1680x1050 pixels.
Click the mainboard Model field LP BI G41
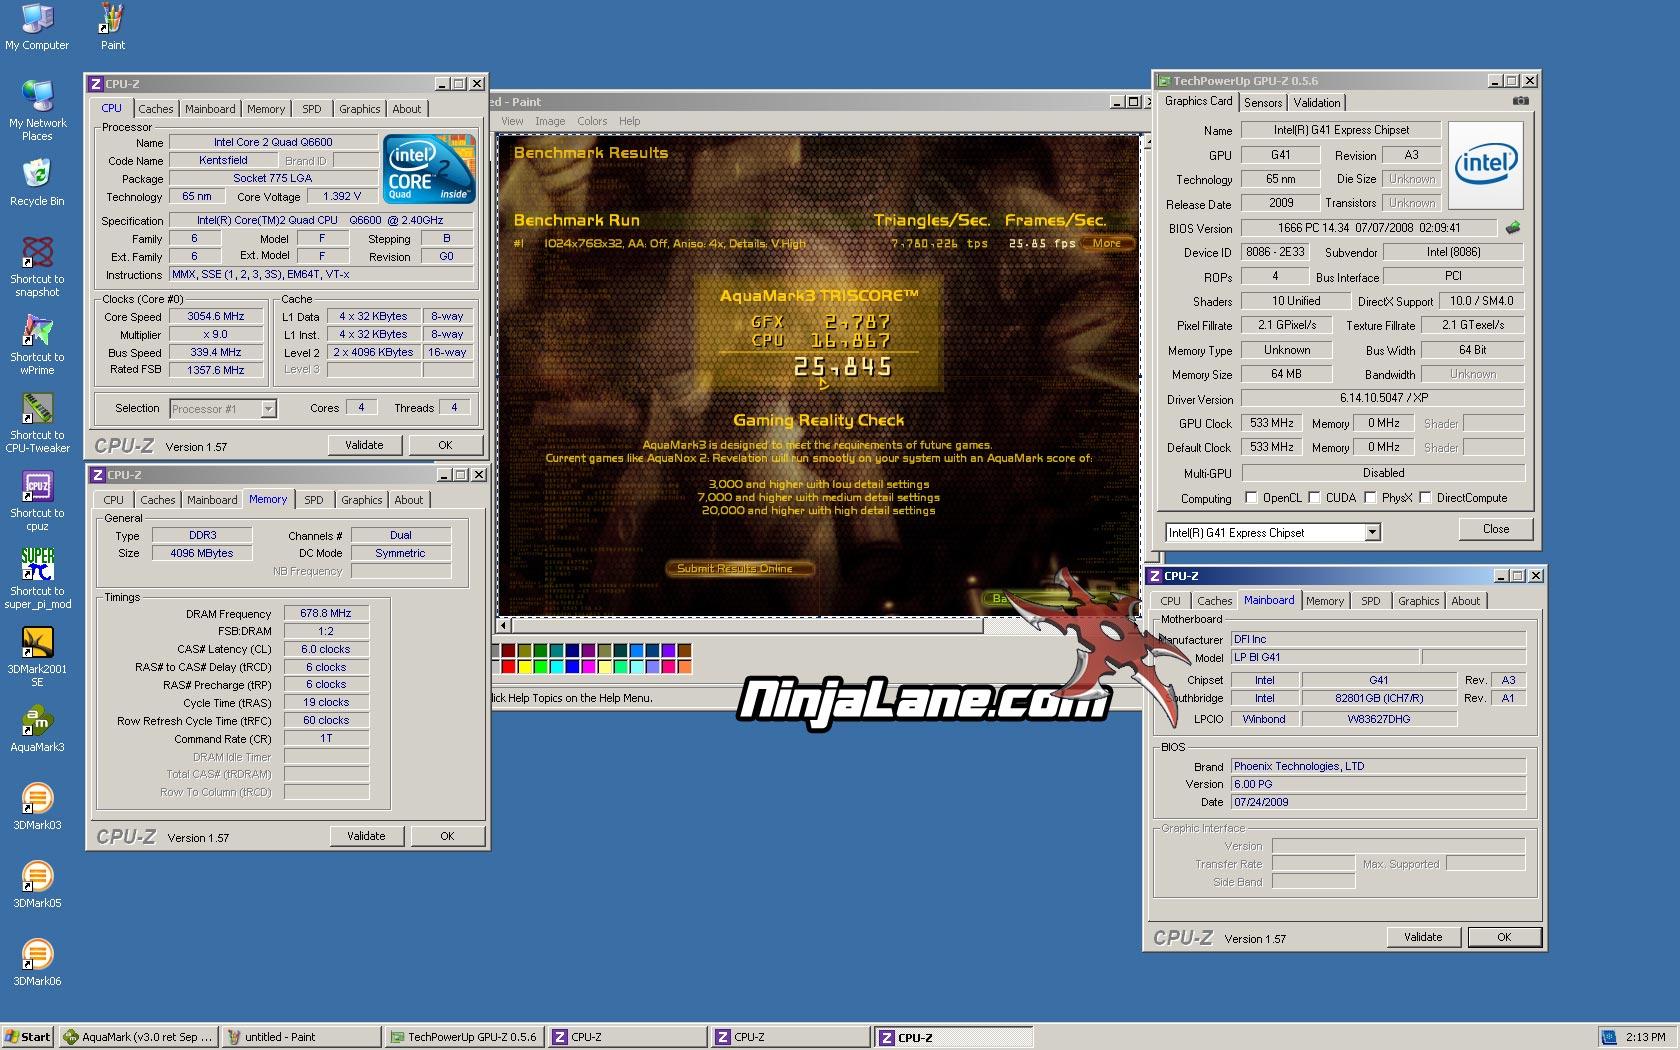click(1325, 657)
